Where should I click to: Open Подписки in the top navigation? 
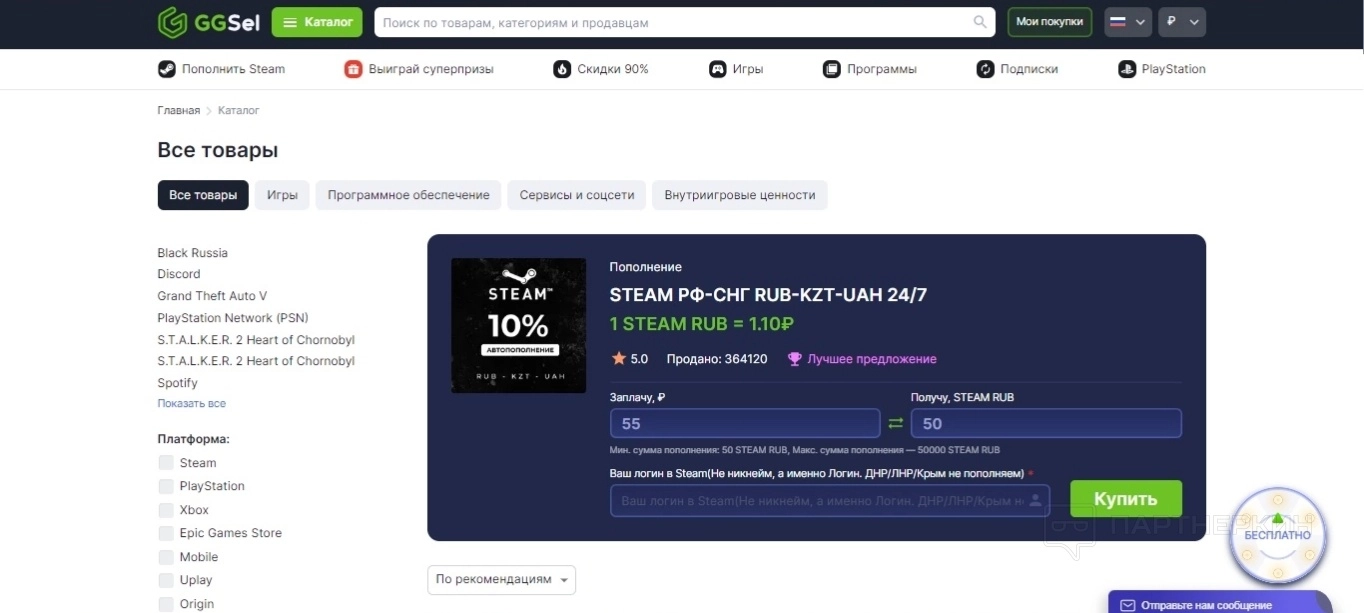pyautogui.click(x=1029, y=69)
